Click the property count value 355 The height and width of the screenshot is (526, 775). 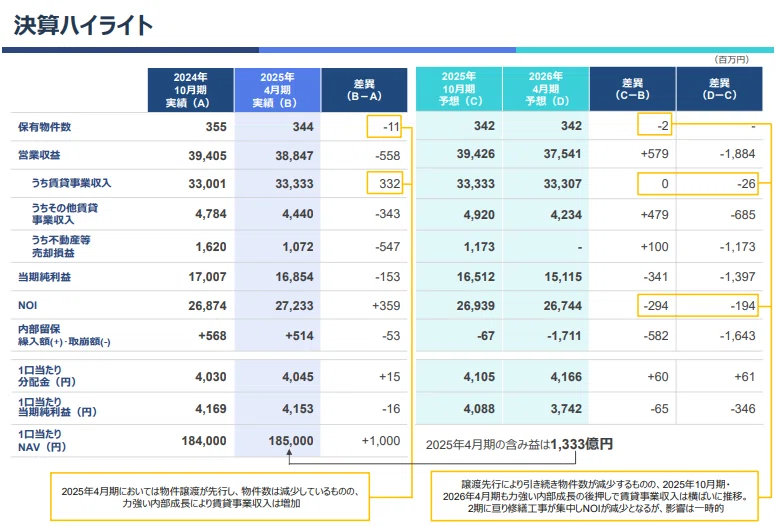point(216,127)
